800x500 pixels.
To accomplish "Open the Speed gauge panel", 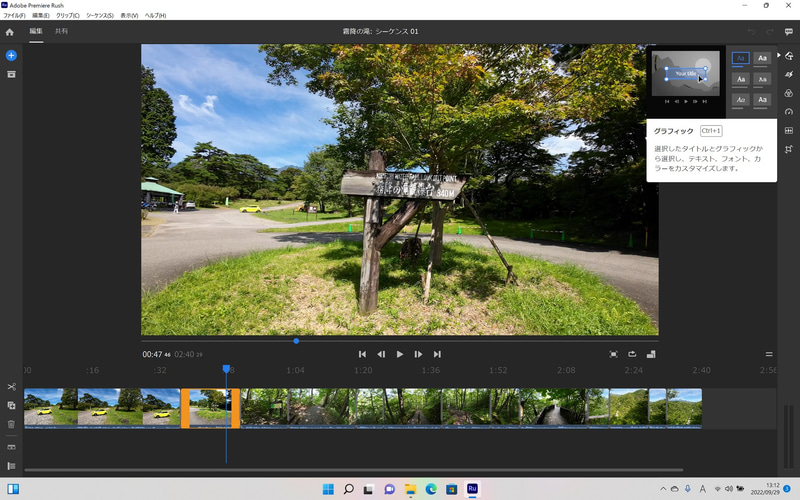I will 789,112.
